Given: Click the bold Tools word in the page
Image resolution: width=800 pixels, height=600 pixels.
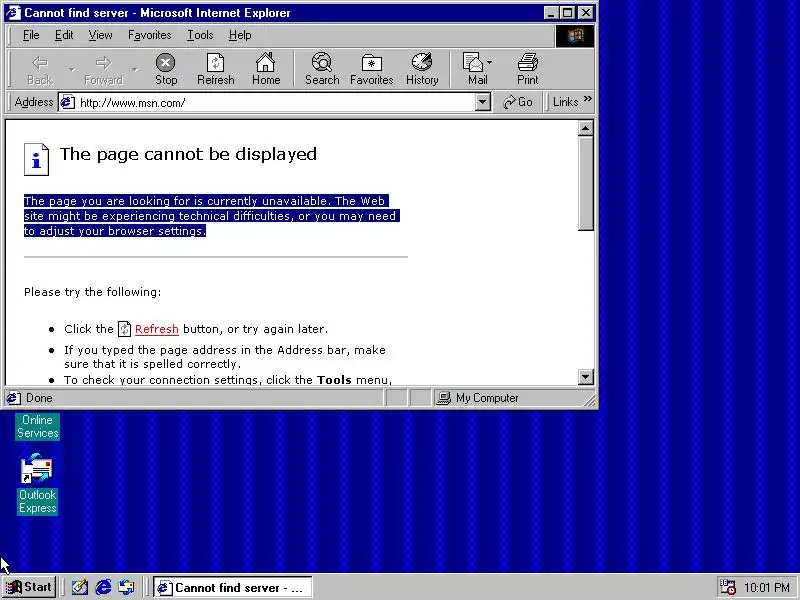Looking at the screenshot, I should 334,380.
